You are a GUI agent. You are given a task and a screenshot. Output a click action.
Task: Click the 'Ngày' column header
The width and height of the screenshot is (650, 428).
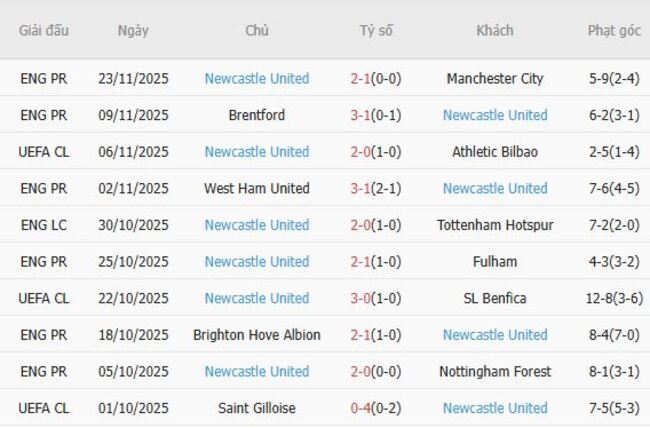[x=133, y=30]
